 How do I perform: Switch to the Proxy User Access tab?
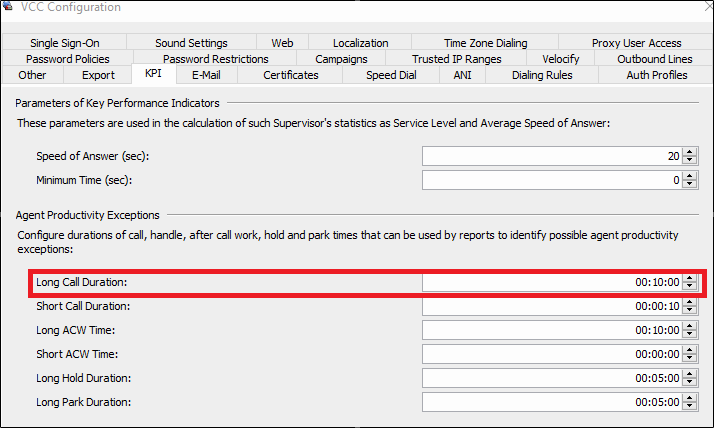(636, 43)
